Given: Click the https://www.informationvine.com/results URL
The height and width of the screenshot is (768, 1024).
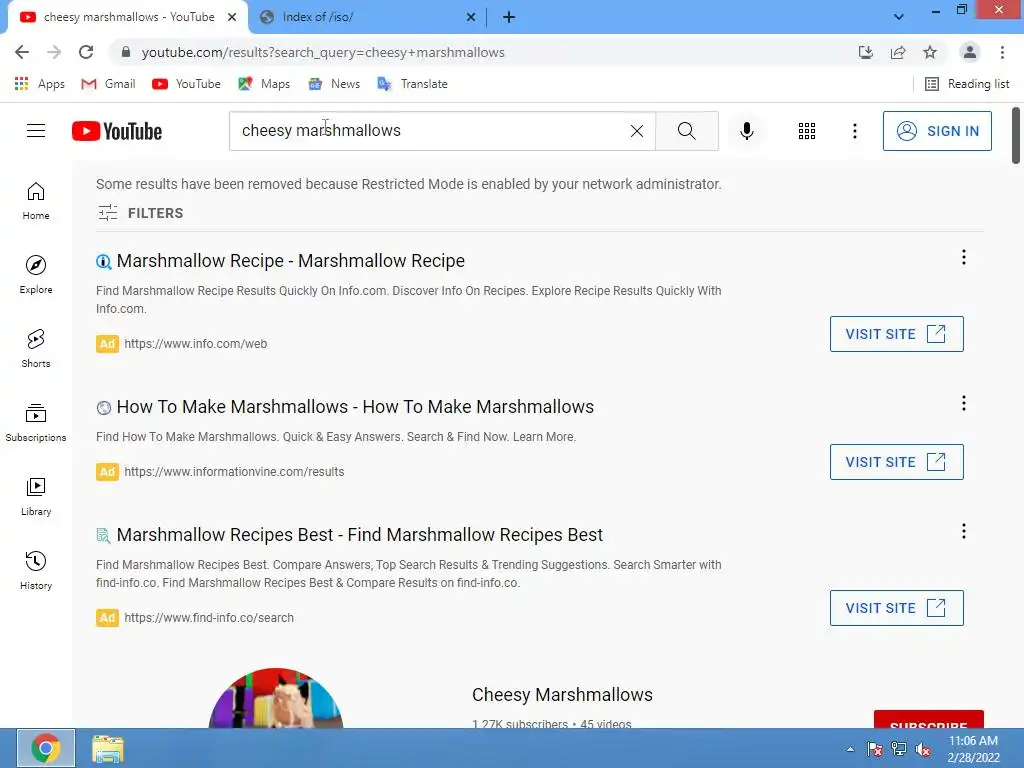Looking at the screenshot, I should coord(234,472).
